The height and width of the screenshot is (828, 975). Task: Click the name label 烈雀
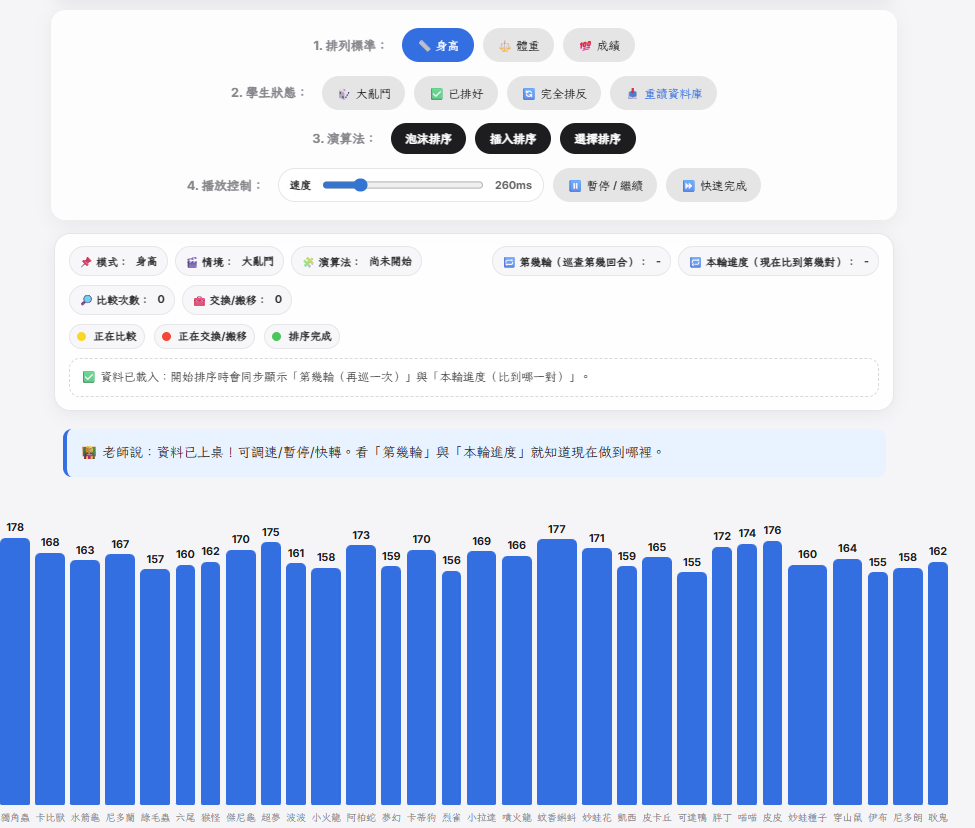(451, 817)
